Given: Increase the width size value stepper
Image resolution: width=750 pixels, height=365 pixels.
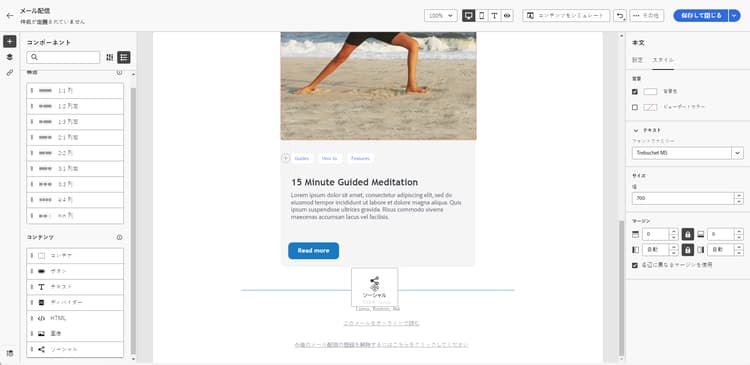Looking at the screenshot, I should click(x=739, y=196).
